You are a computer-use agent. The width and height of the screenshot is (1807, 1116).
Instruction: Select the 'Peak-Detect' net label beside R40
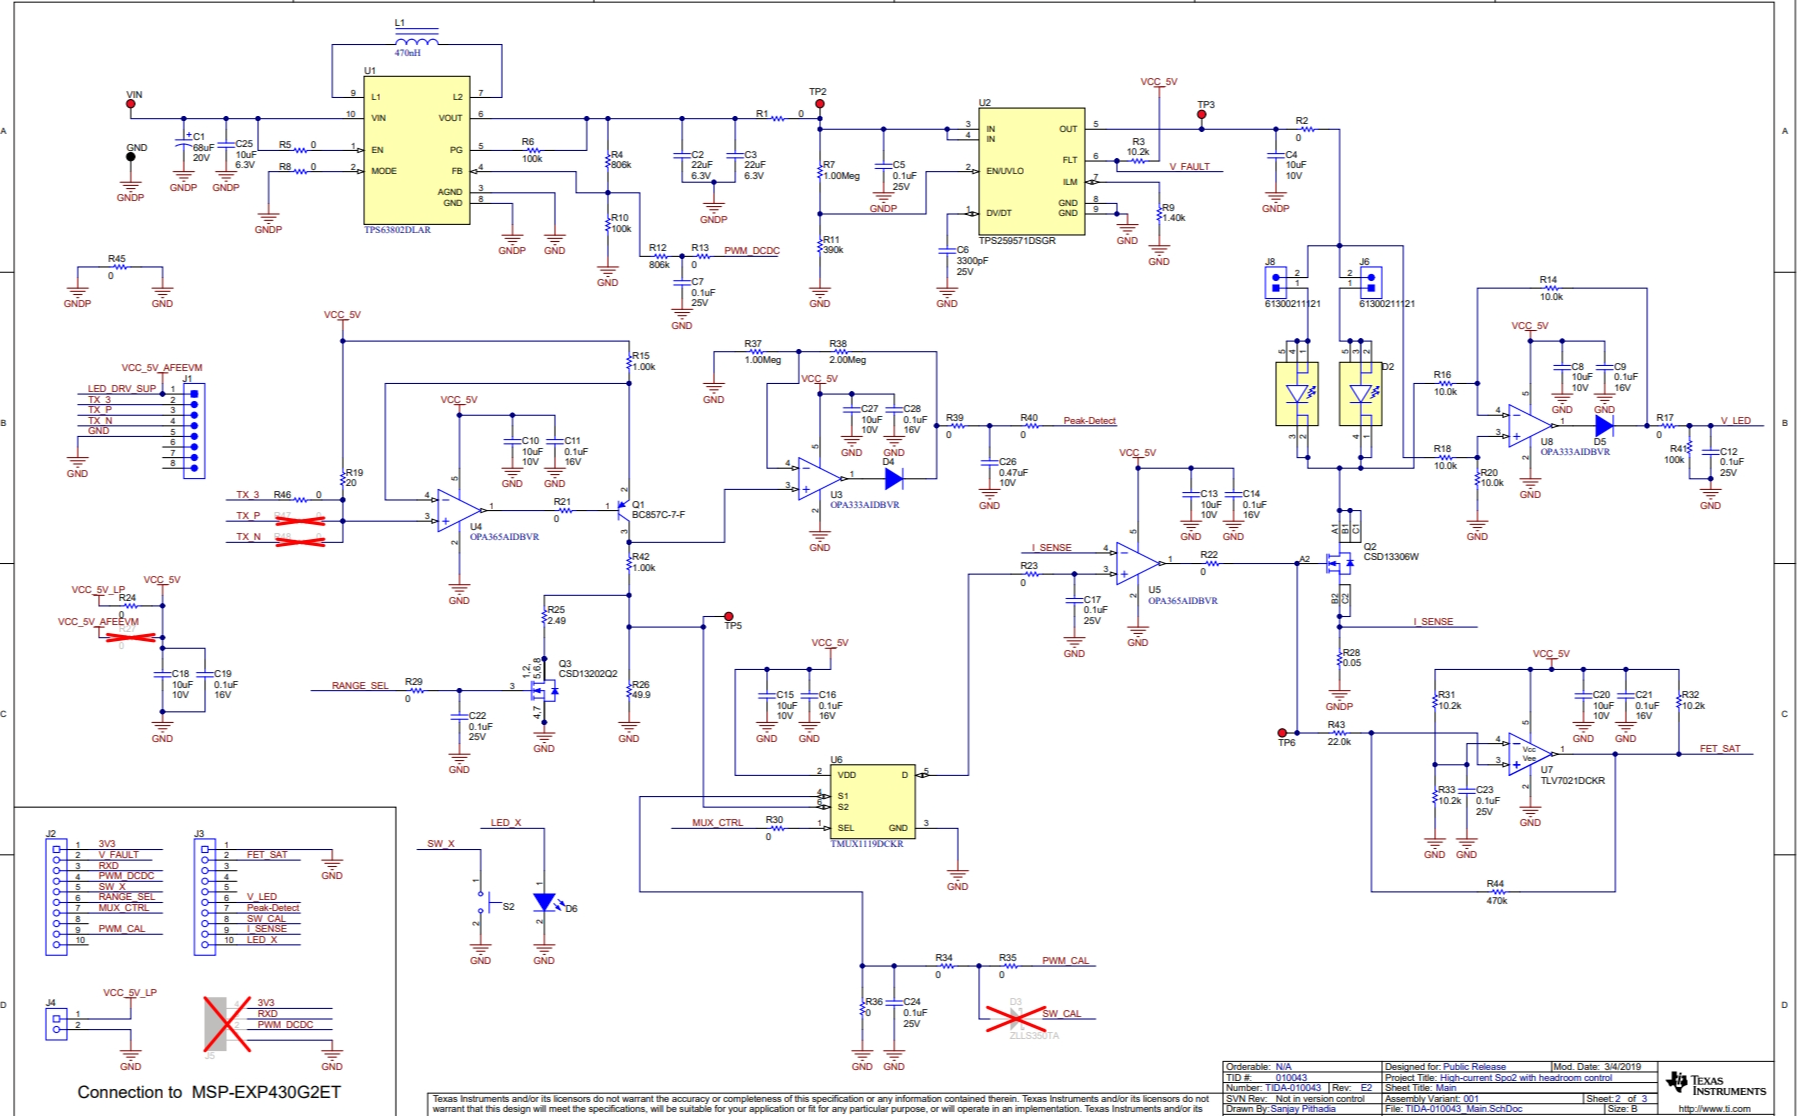[x=1089, y=421]
